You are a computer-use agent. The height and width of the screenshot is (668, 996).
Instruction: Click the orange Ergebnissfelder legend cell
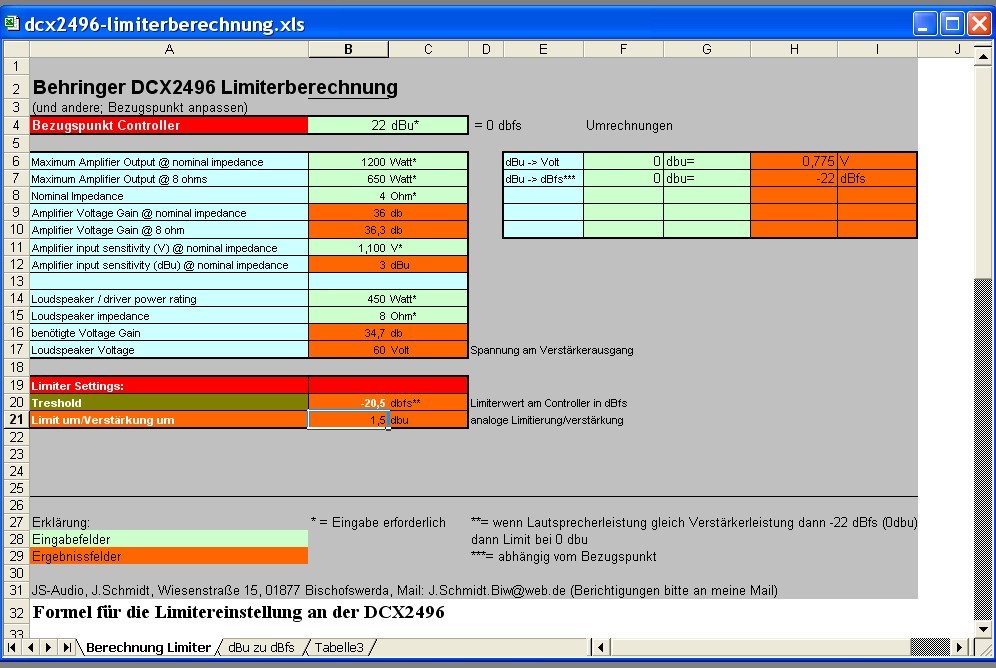169,556
